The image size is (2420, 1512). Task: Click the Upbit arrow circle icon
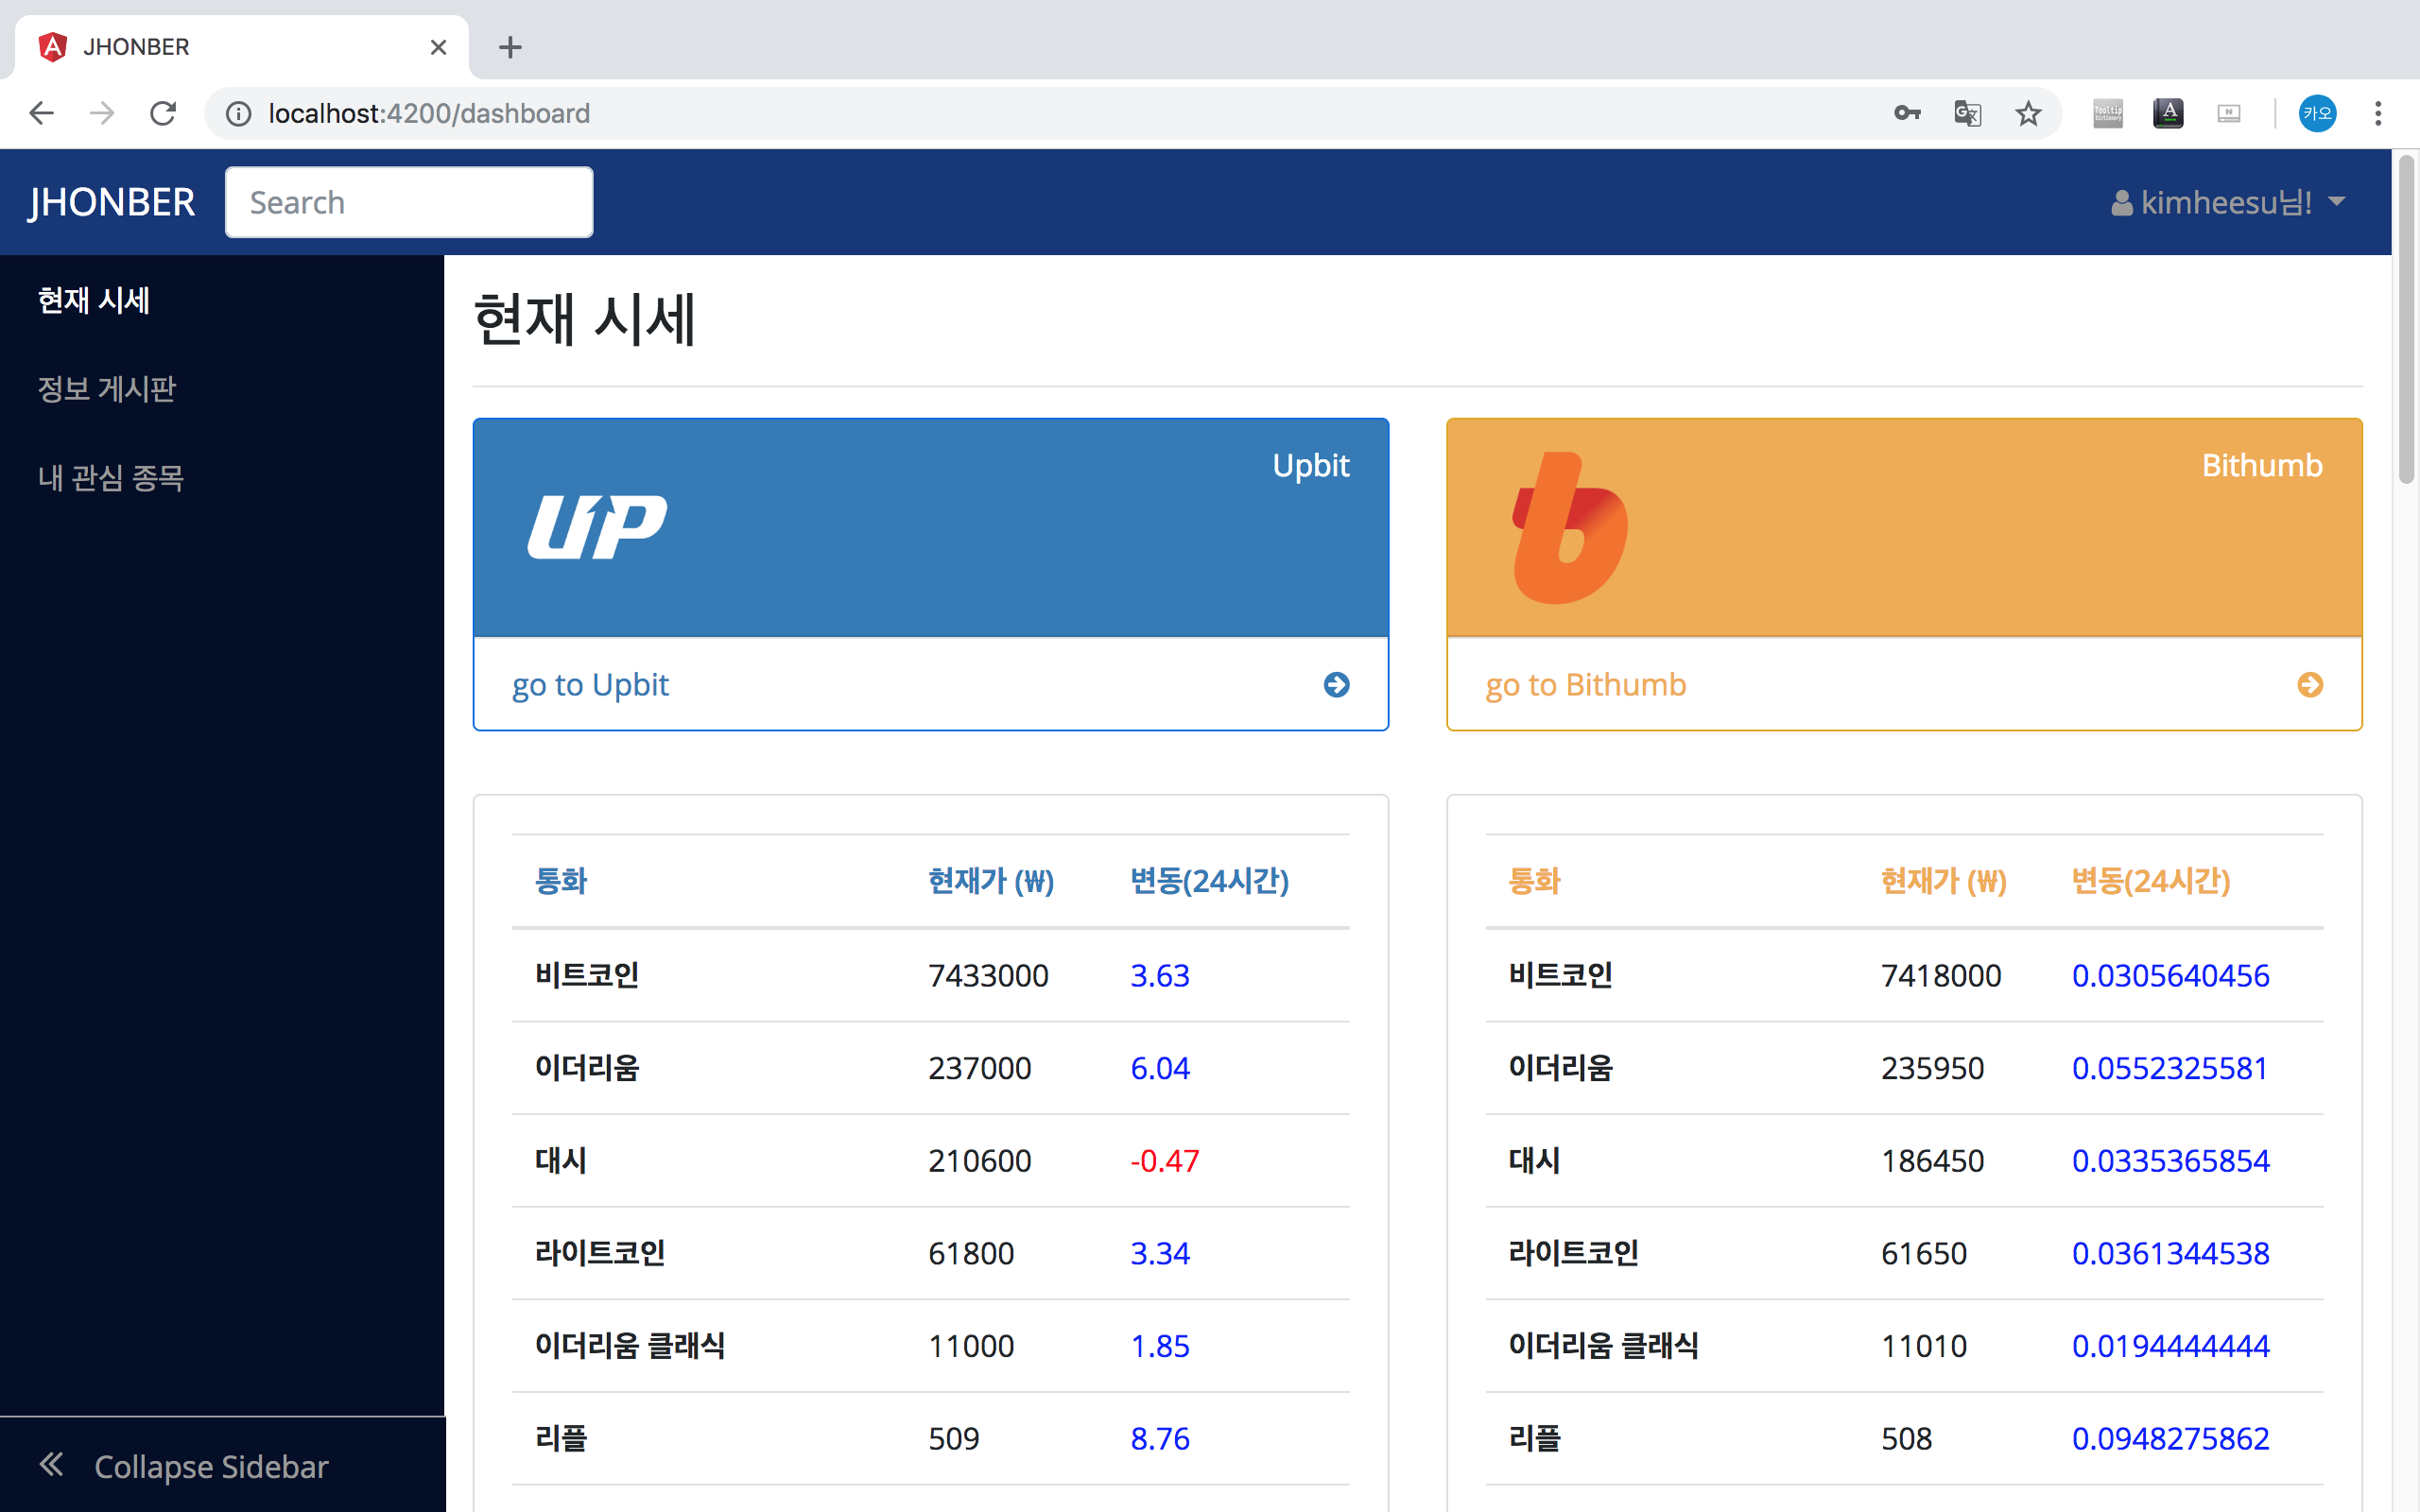pyautogui.click(x=1337, y=684)
